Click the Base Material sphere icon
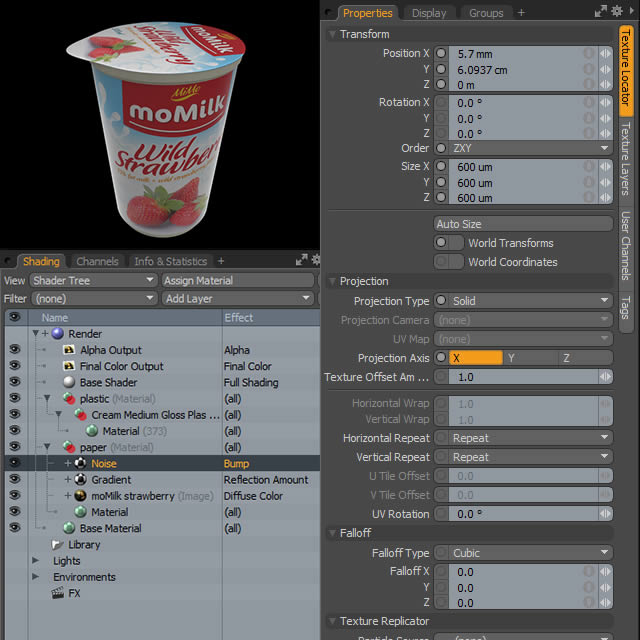Viewport: 640px width, 640px height. 69,528
